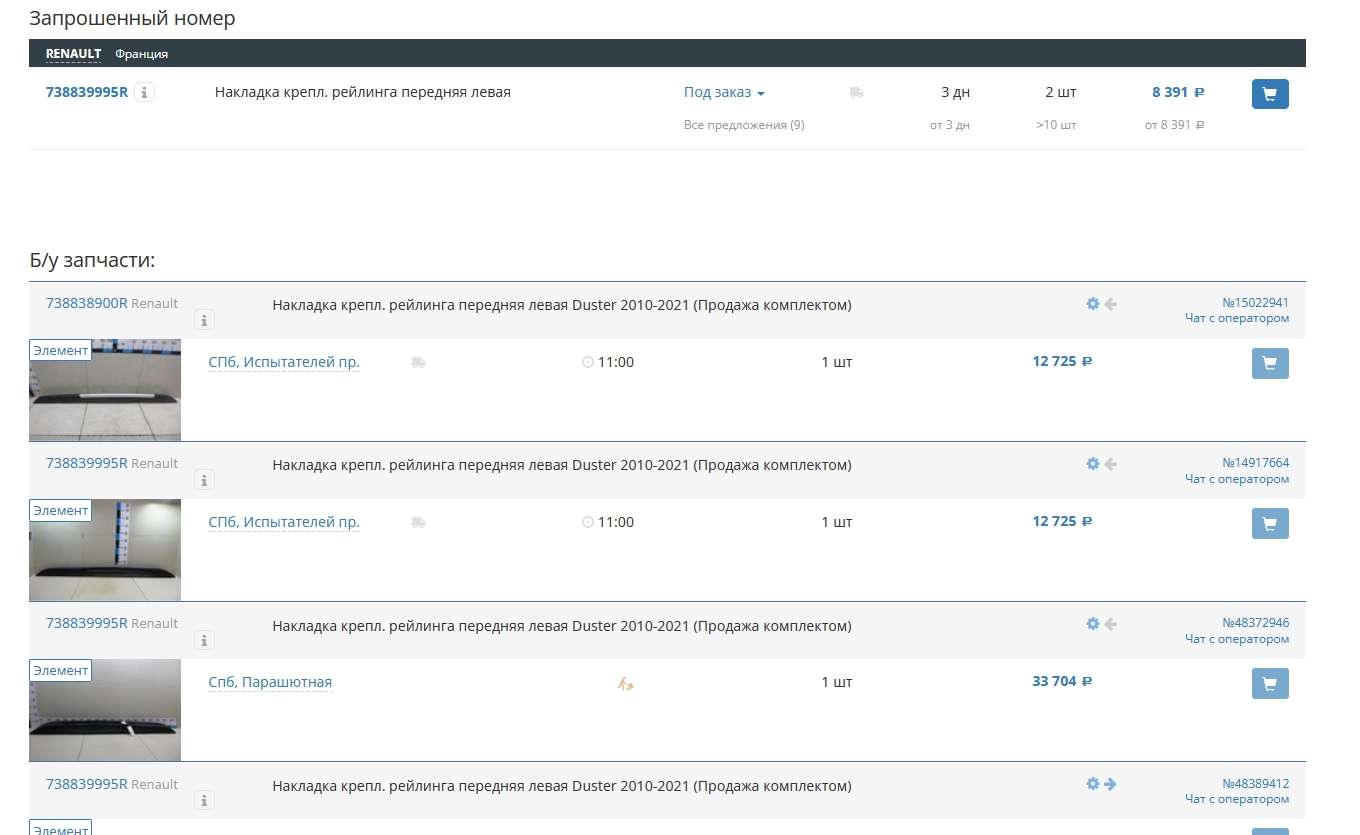This screenshot has height=835, width=1360.
Task: Open listing number №15022941
Action: click(1256, 303)
